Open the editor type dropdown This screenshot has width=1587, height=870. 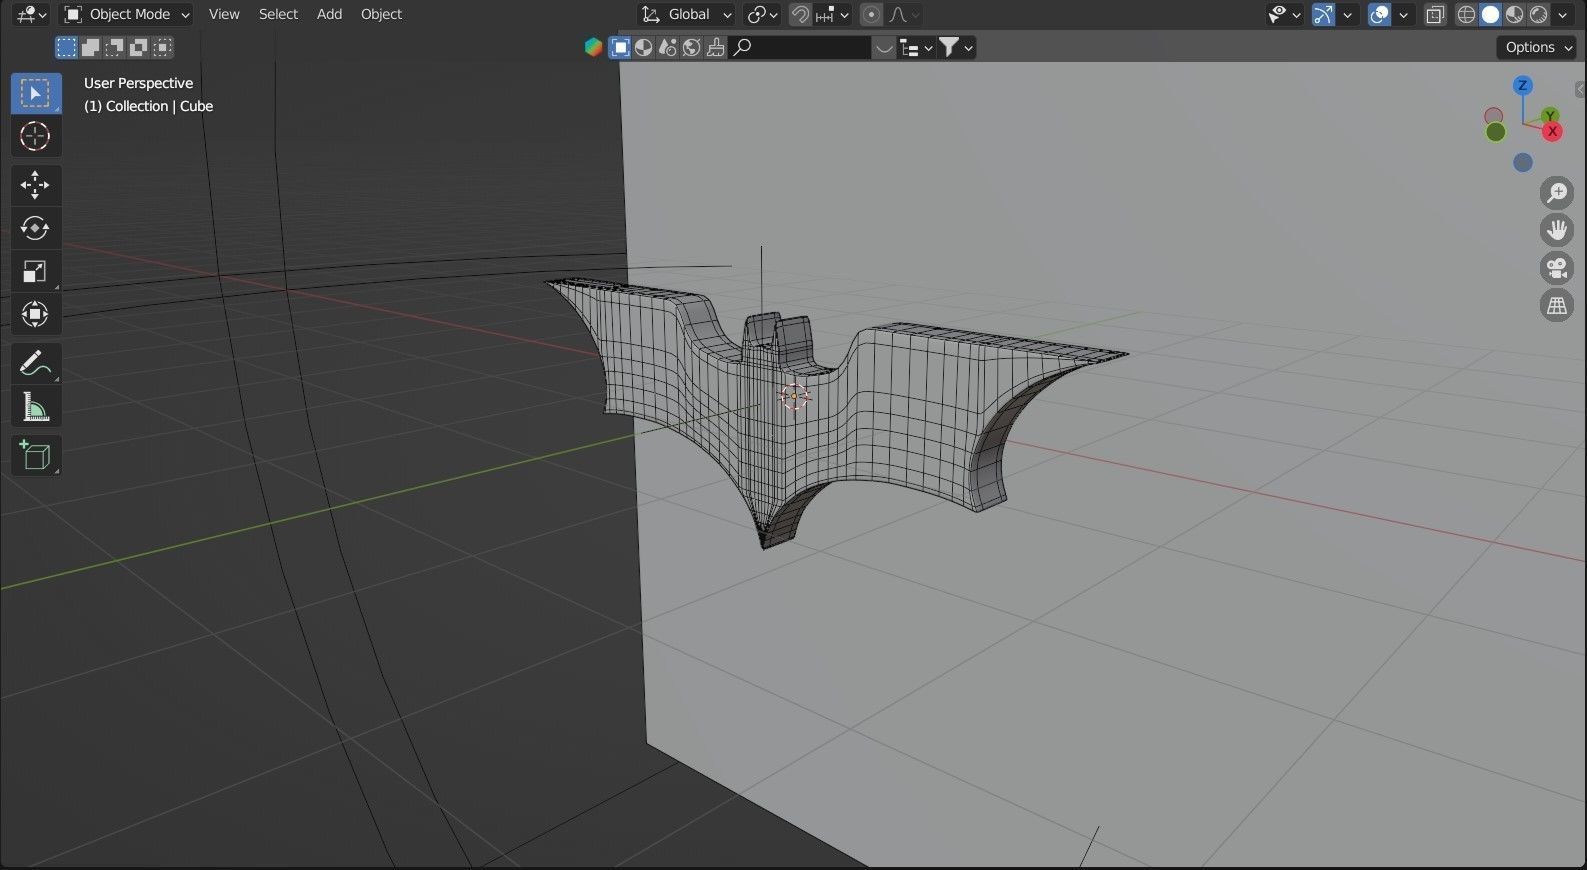pyautogui.click(x=31, y=14)
